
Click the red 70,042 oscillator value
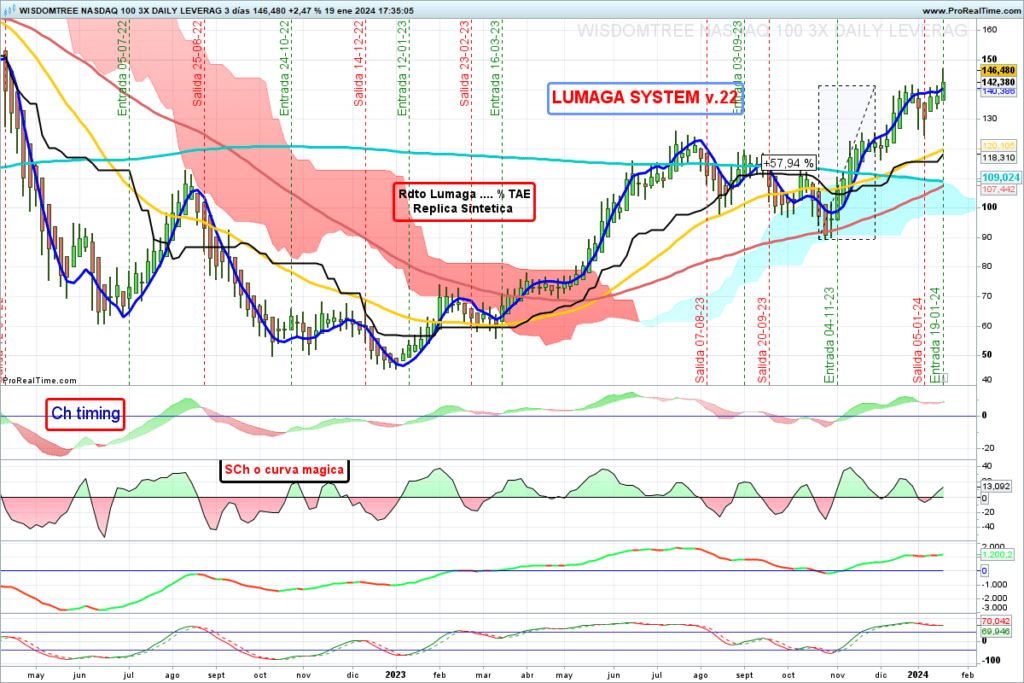point(996,622)
